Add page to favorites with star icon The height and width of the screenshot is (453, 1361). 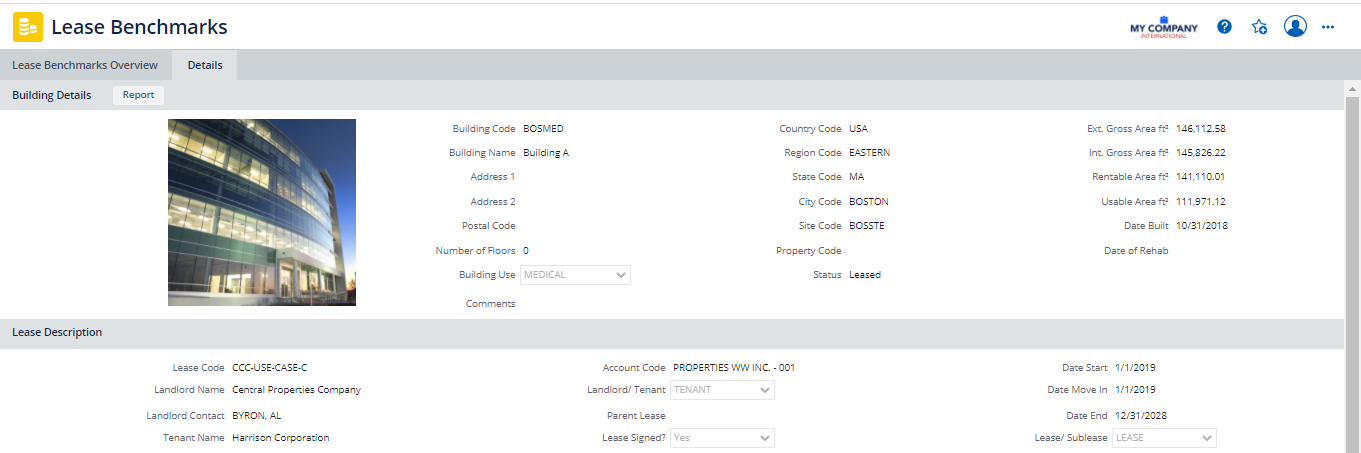pyautogui.click(x=1259, y=27)
